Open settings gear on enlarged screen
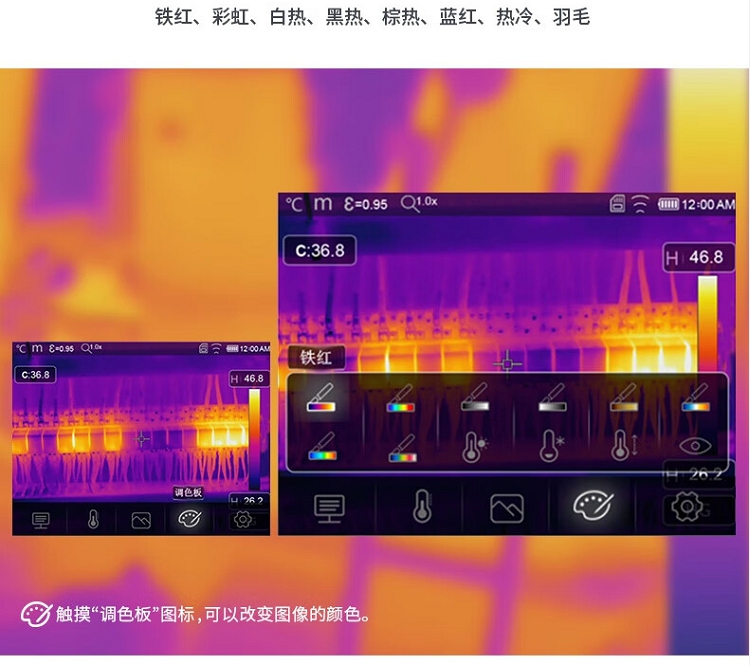750x665 pixels. point(686,507)
